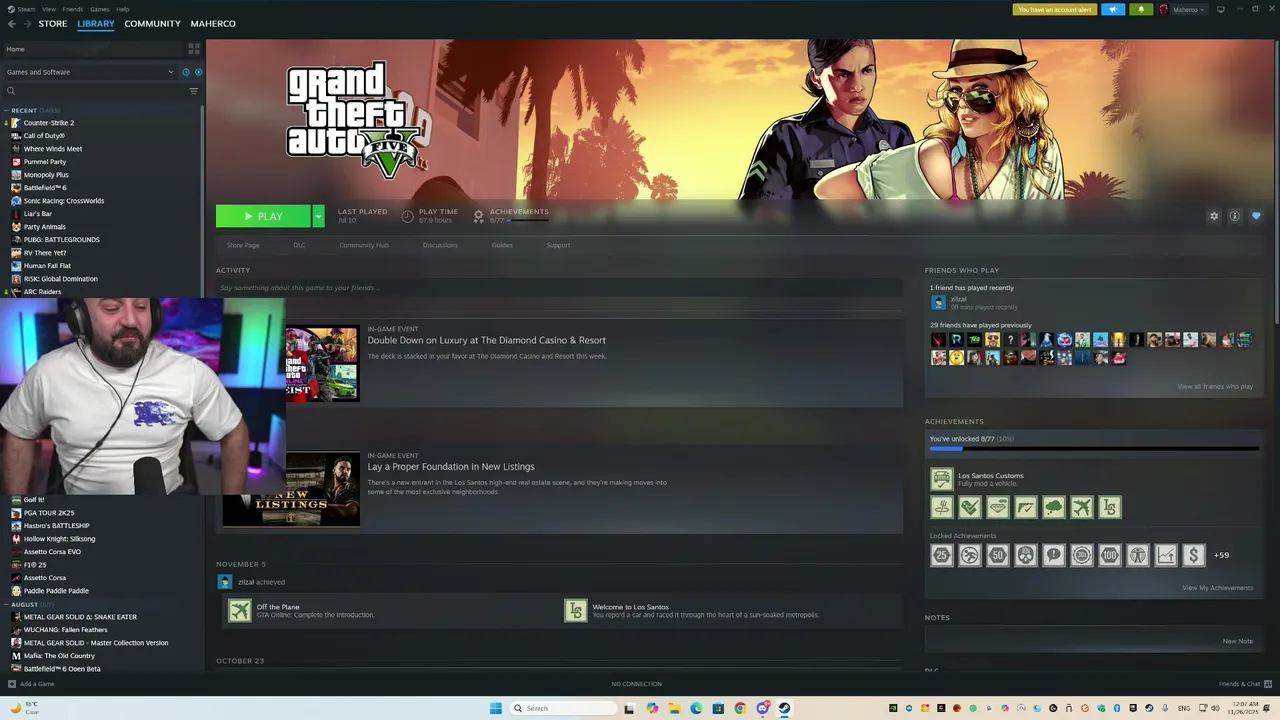Open game settings gear icon
The image size is (1280, 720).
pyautogui.click(x=1214, y=216)
